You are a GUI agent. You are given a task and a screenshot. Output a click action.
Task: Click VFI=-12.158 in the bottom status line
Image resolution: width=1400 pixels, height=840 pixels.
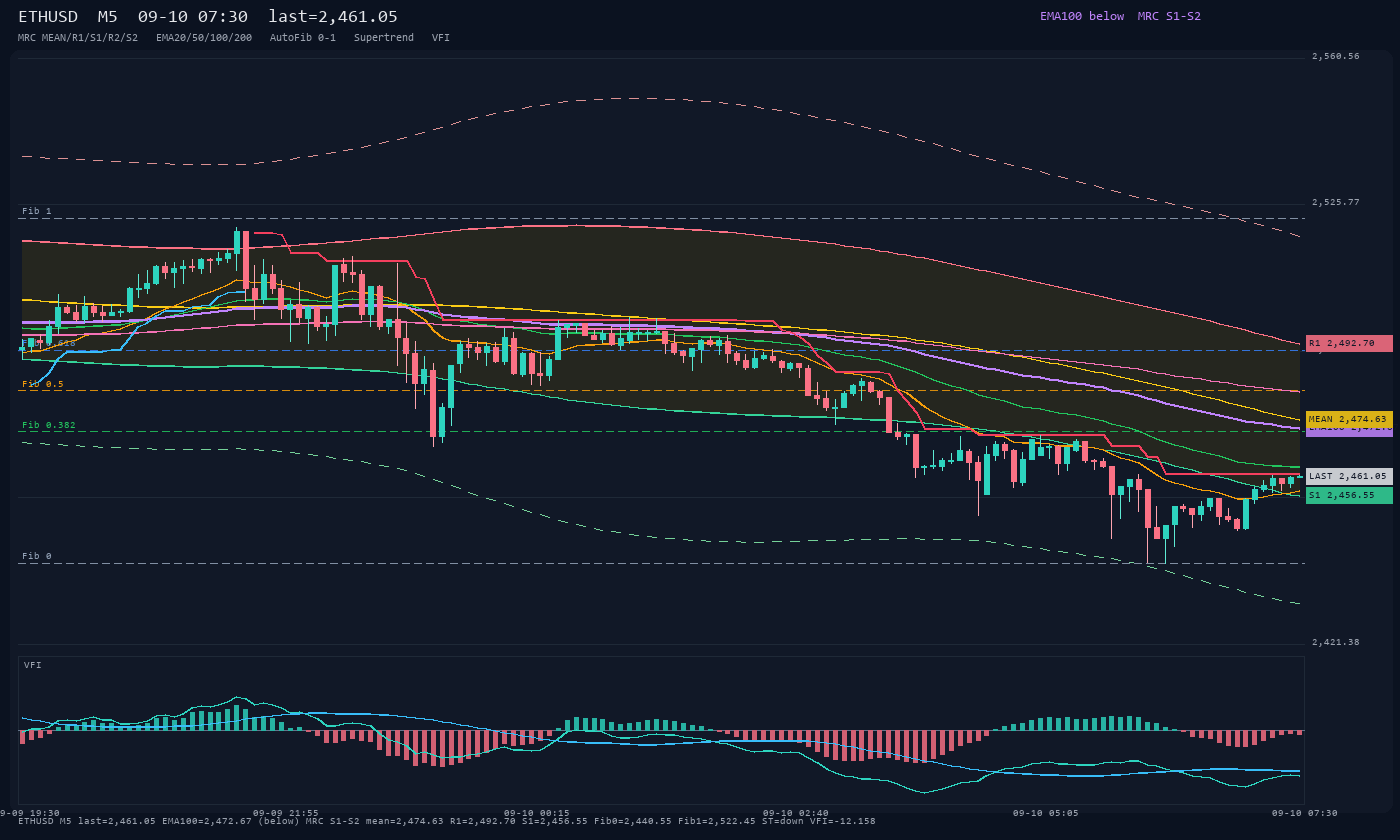click(x=843, y=821)
